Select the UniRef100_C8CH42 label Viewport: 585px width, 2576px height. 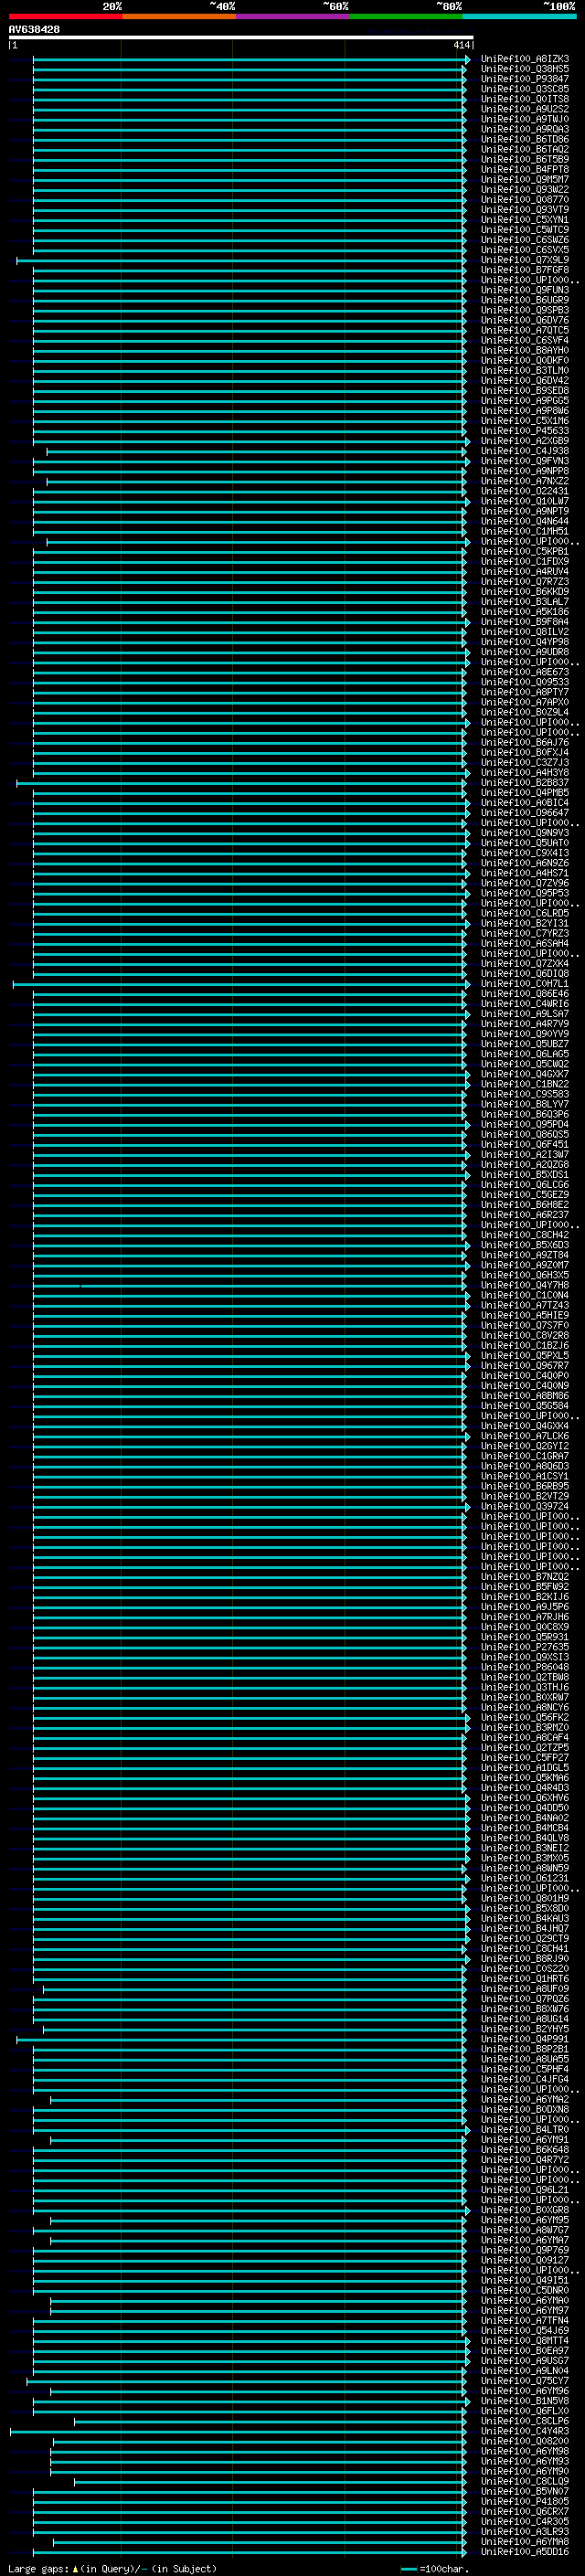click(525, 1235)
